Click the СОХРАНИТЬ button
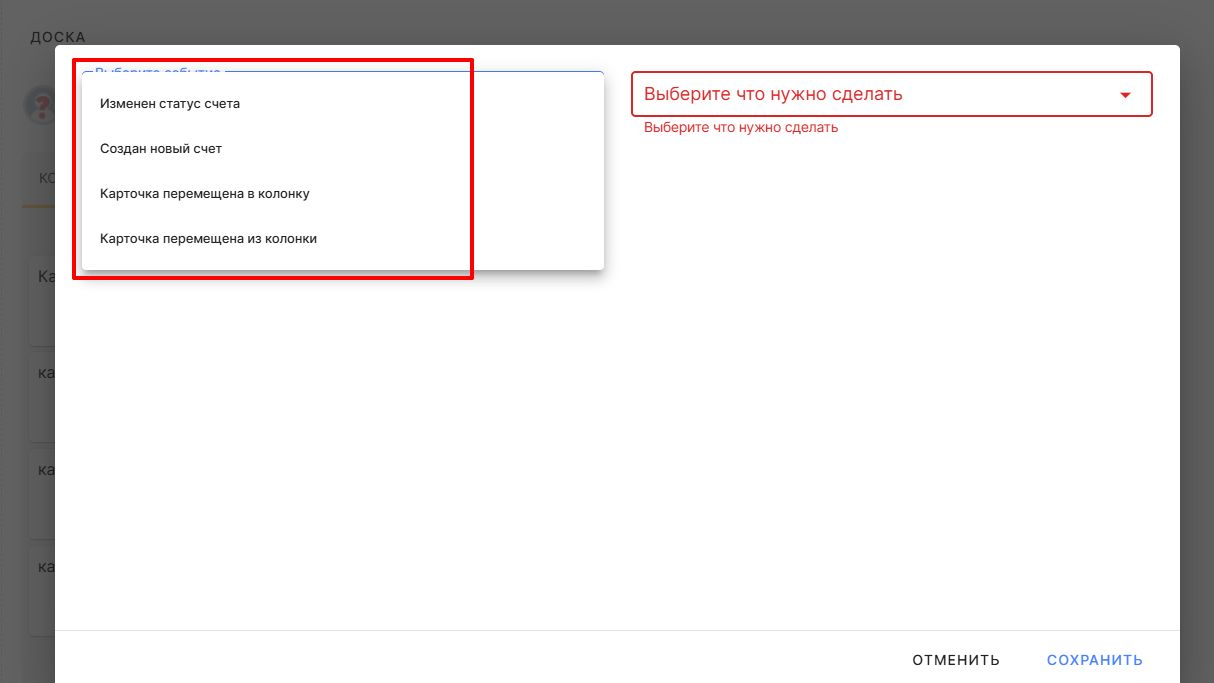This screenshot has width=1214, height=683. (x=1095, y=660)
